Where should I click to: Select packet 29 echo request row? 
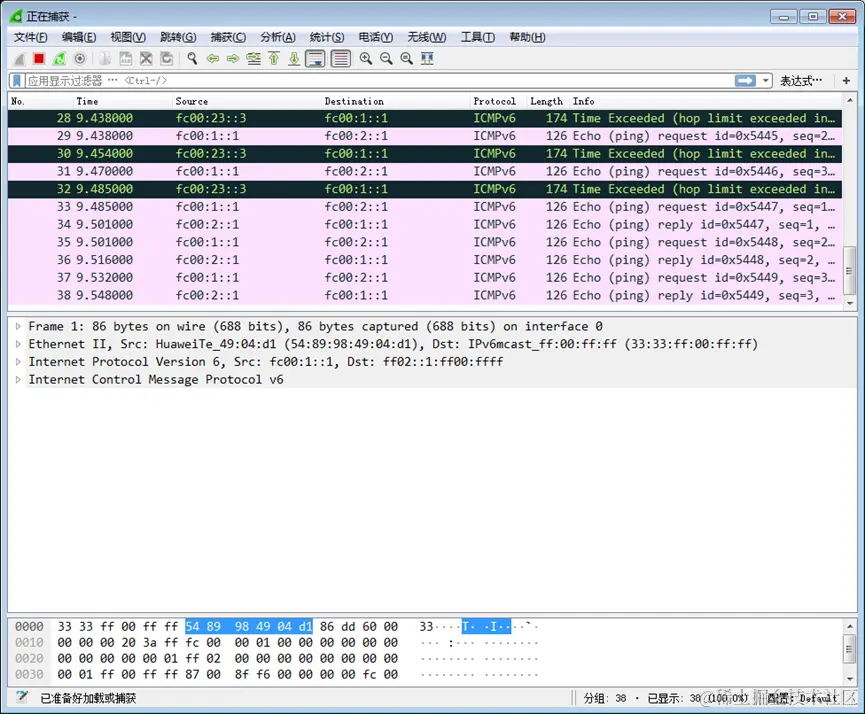425,136
